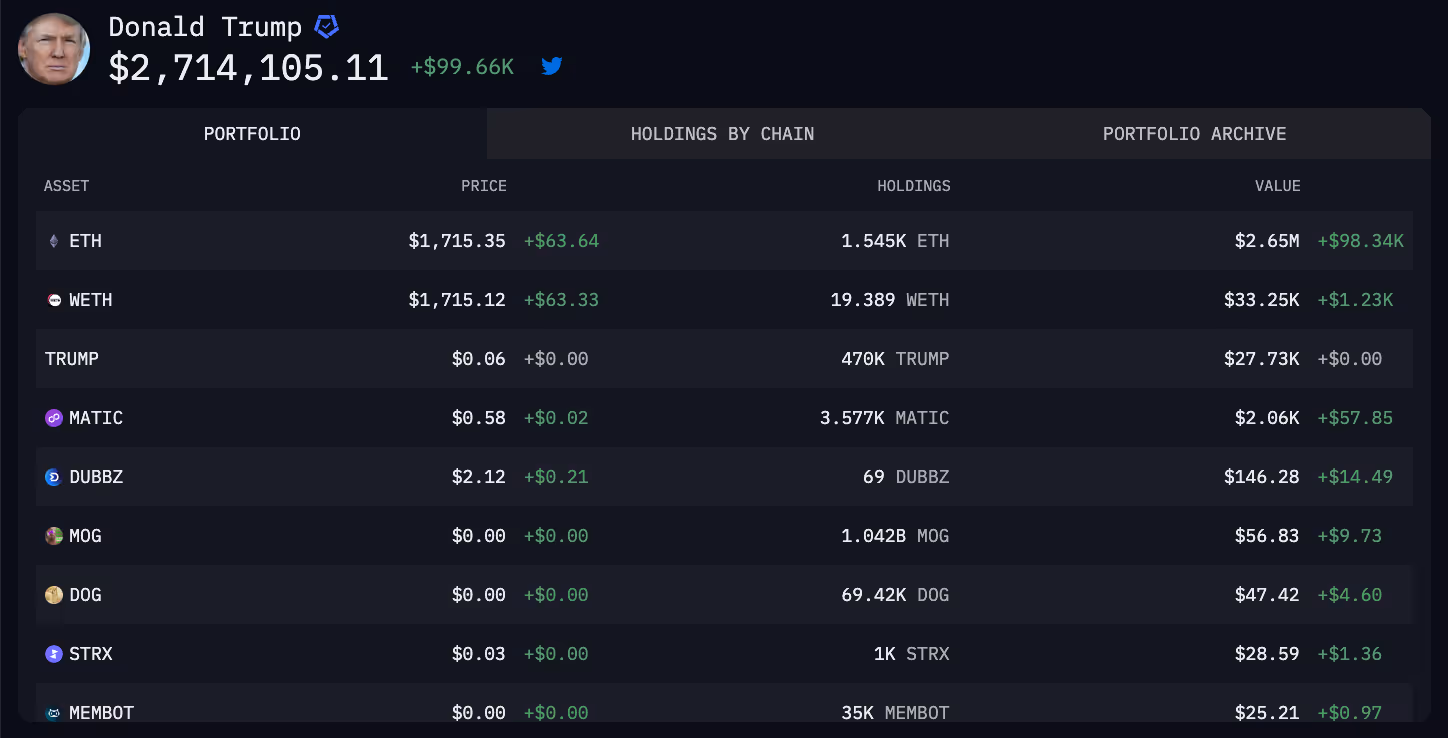Click the 69.42K DOG holdings cell
This screenshot has width=1448, height=738.
coord(895,595)
